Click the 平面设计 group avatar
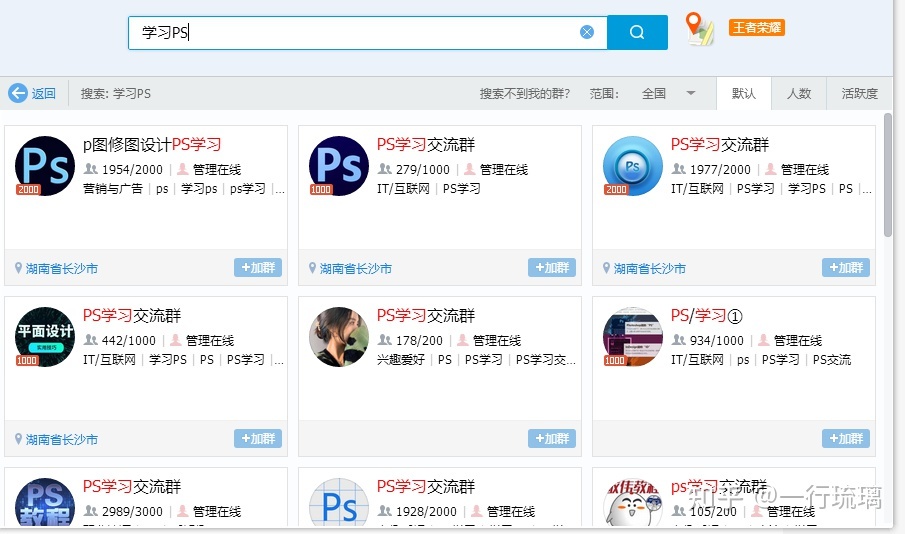The width and height of the screenshot is (905, 534). tap(45, 337)
